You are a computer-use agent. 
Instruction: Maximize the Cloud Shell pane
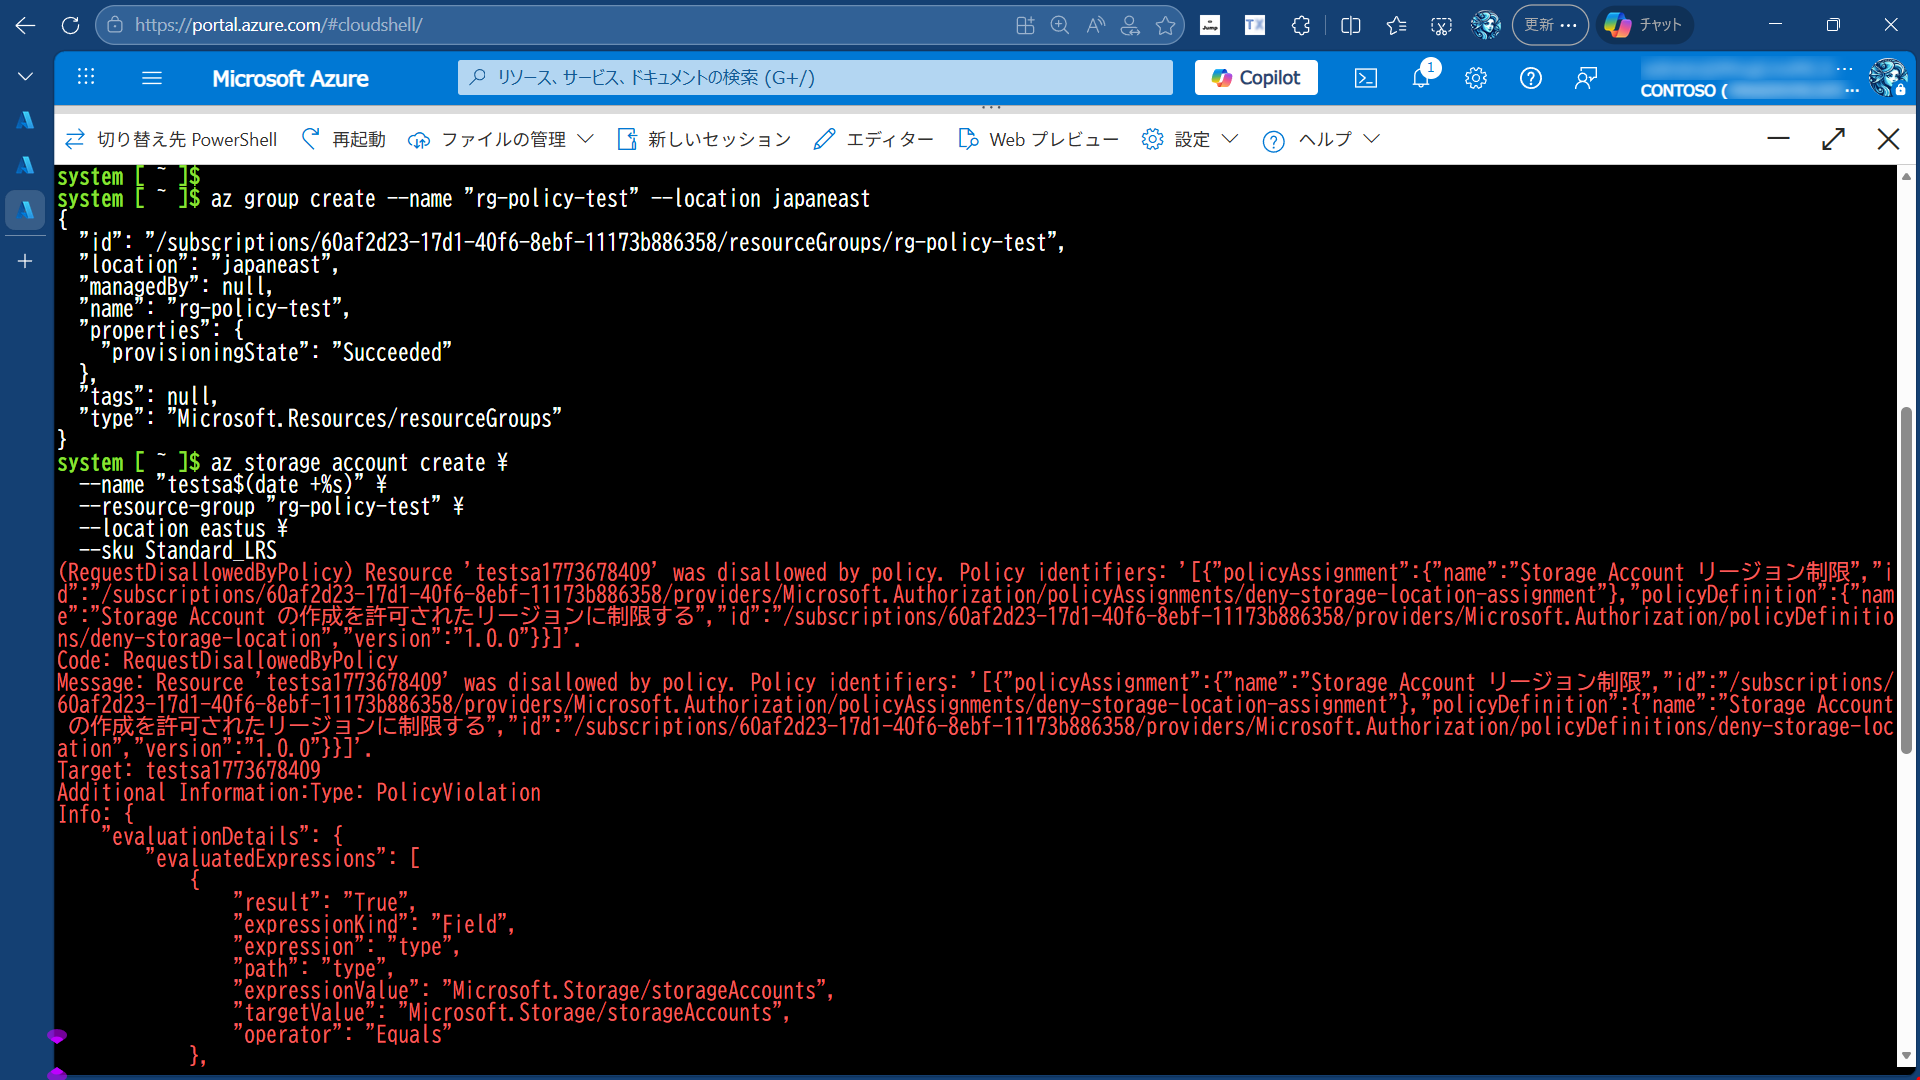1833,139
